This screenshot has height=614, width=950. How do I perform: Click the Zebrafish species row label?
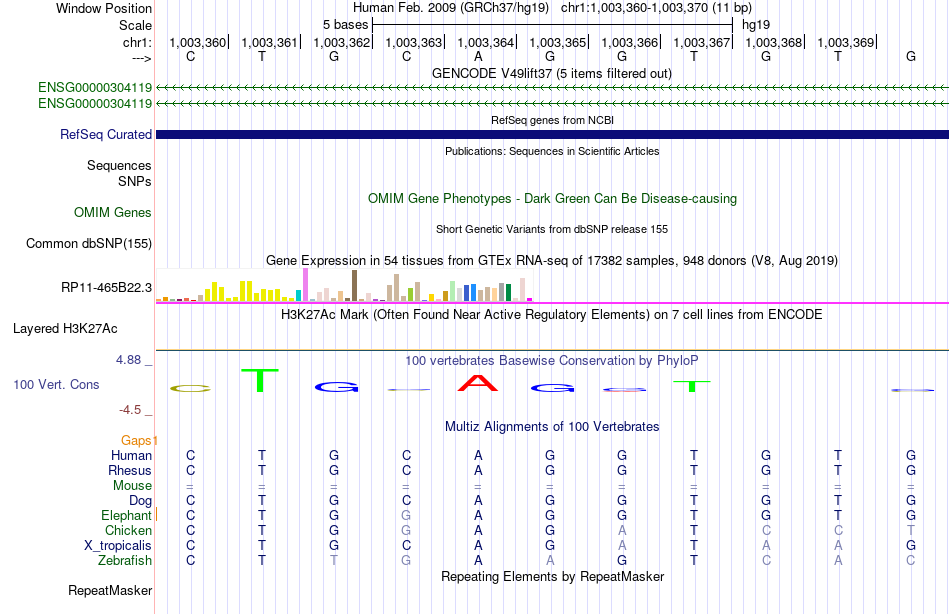tap(125, 561)
